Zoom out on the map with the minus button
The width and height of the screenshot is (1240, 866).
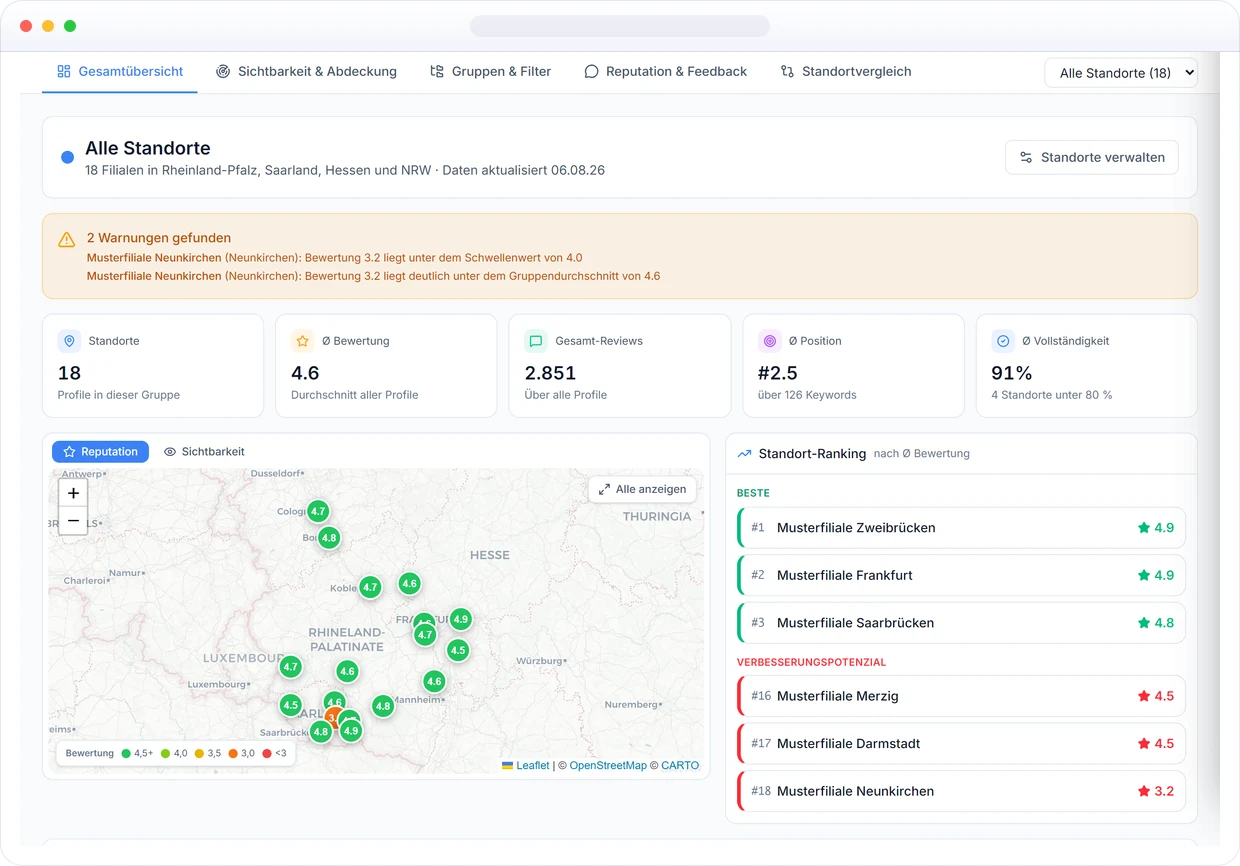[73, 521]
